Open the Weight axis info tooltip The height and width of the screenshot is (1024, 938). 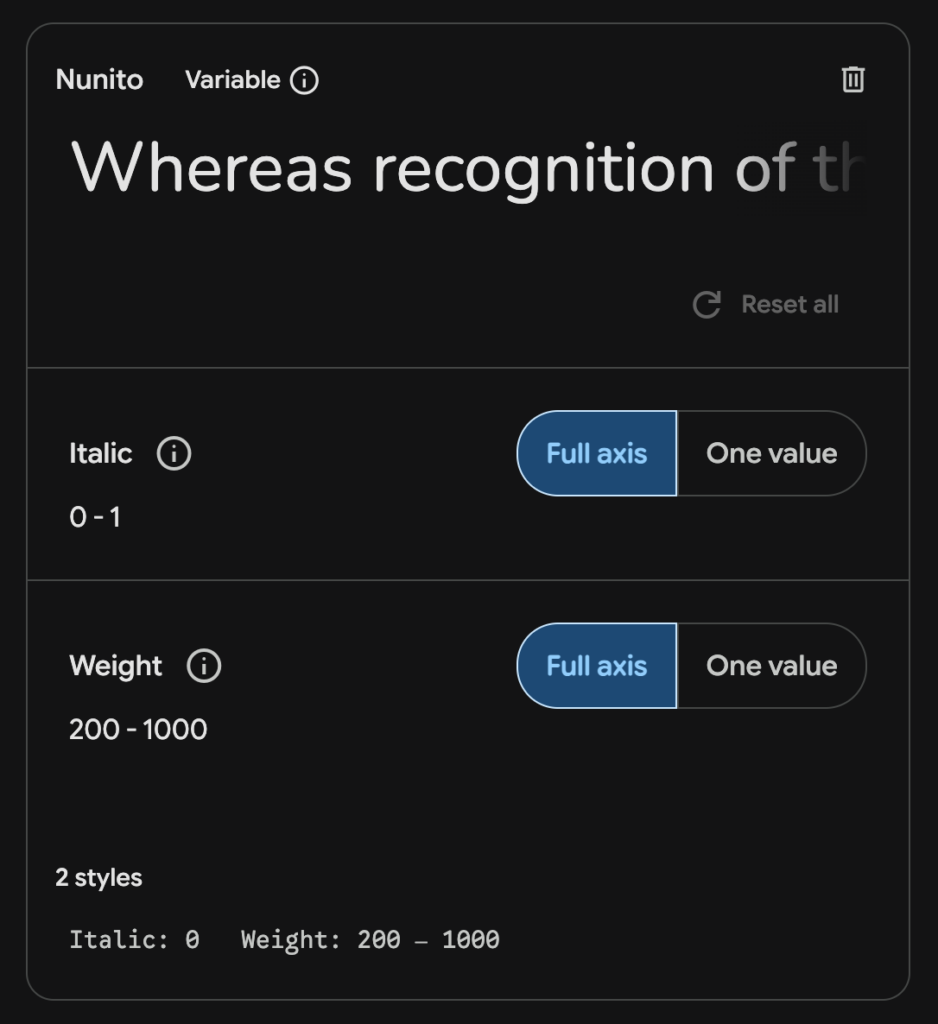tap(203, 666)
